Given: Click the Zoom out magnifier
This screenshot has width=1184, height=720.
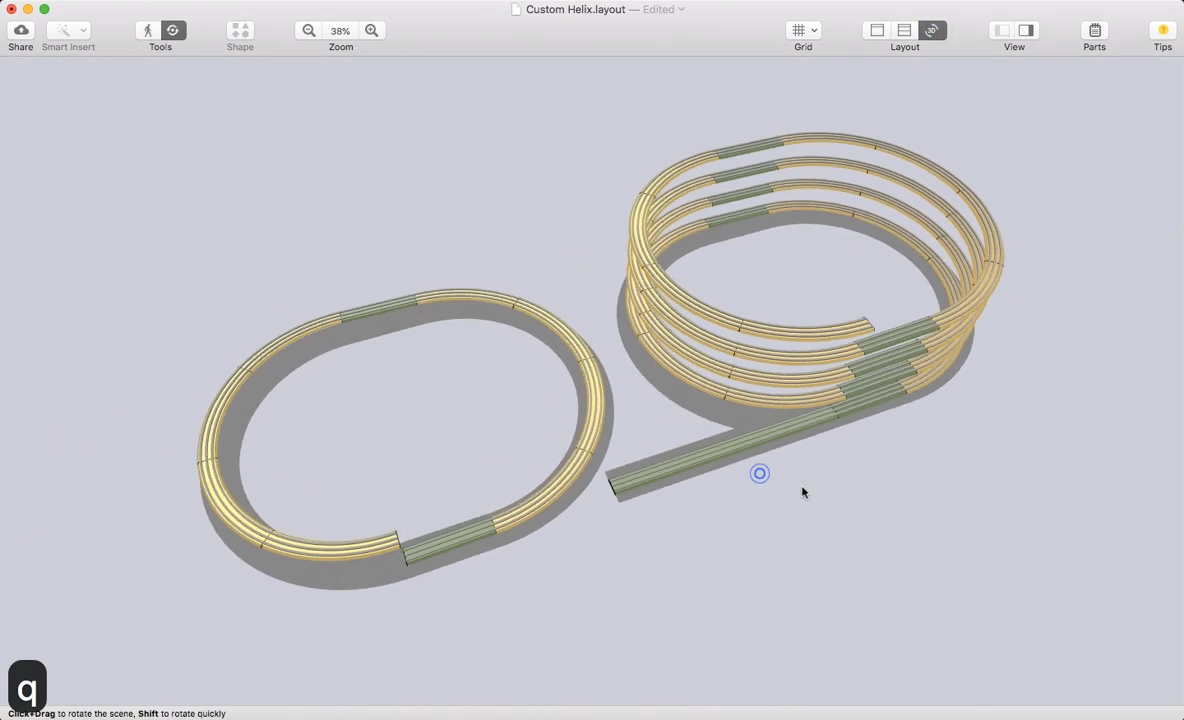Looking at the screenshot, I should point(309,30).
